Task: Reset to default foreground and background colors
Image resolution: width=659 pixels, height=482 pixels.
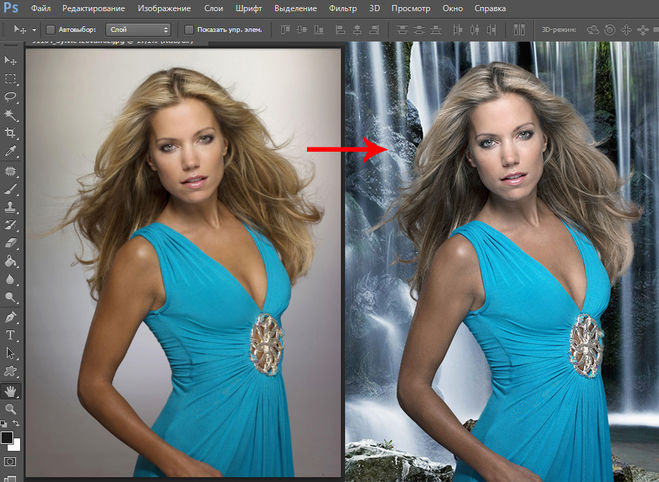Action: [x=3, y=424]
